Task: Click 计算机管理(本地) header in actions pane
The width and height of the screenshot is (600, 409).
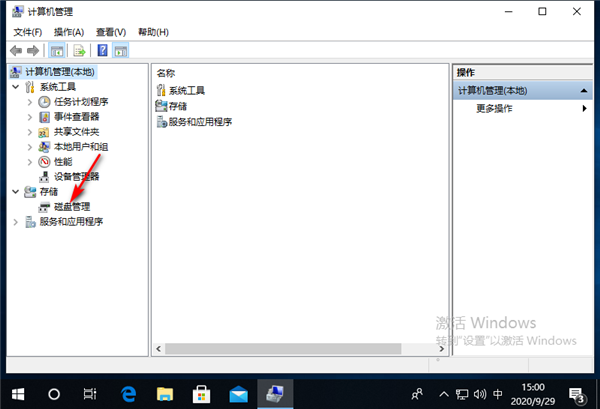Action: point(523,91)
